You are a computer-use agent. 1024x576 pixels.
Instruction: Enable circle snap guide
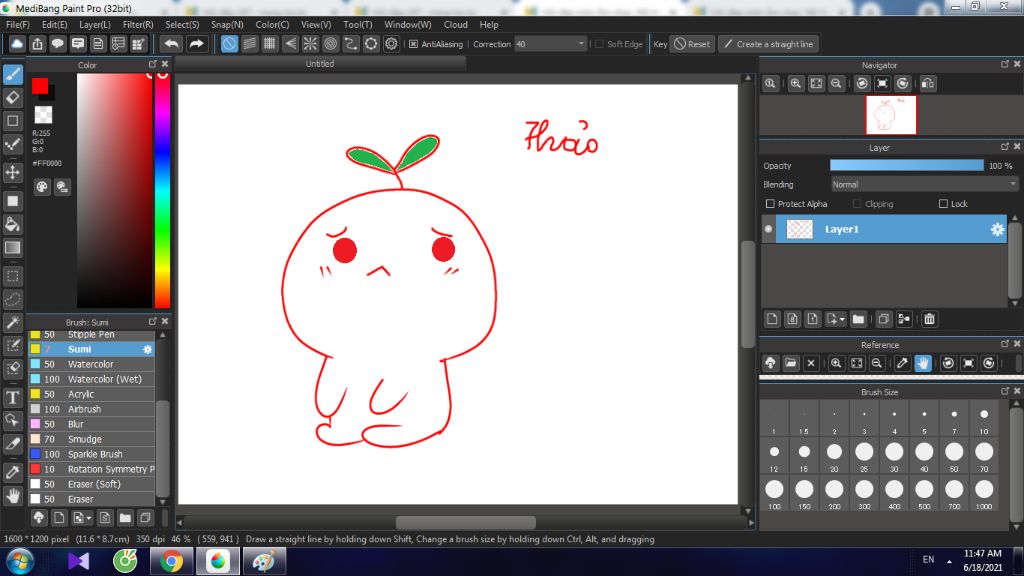pyautogui.click(x=330, y=44)
